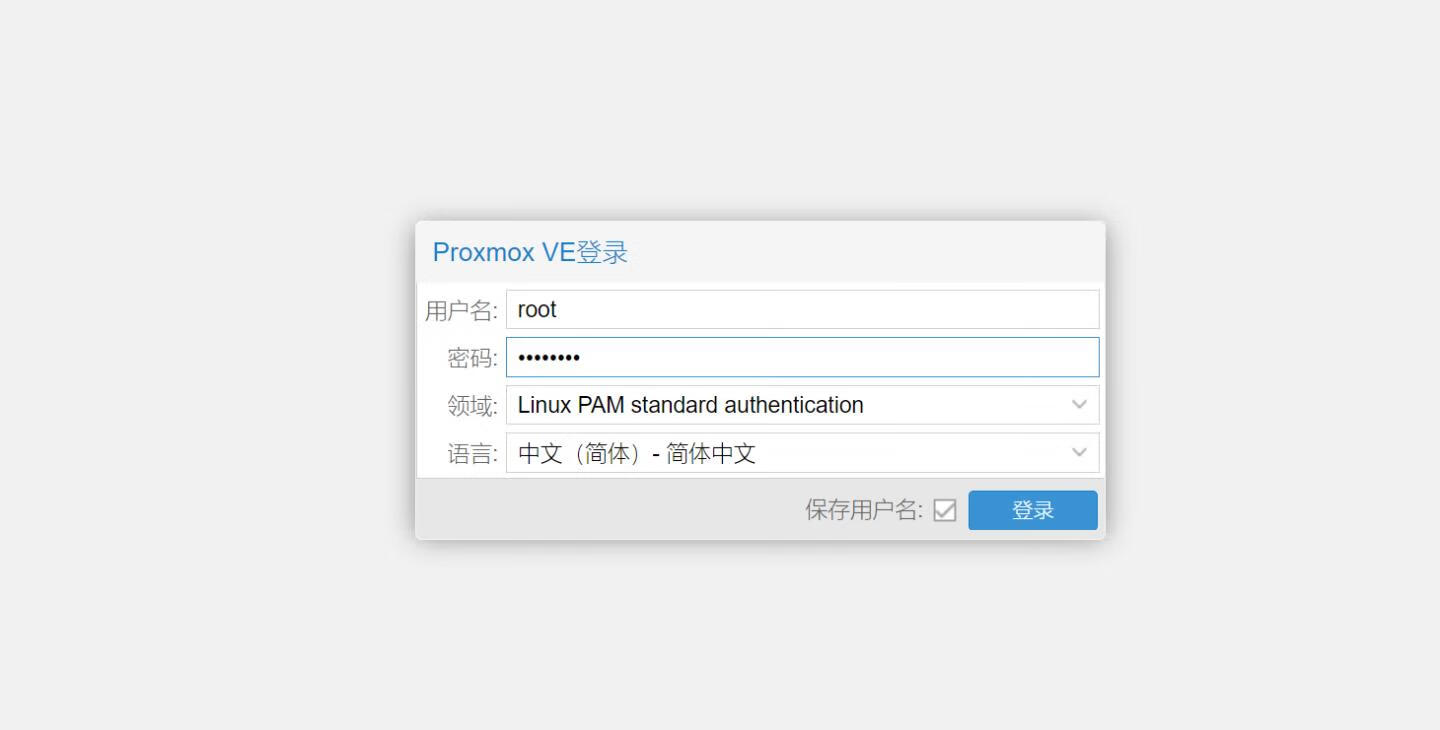1440x730 pixels.
Task: Click the blue 登录 login button
Action: coord(1032,510)
